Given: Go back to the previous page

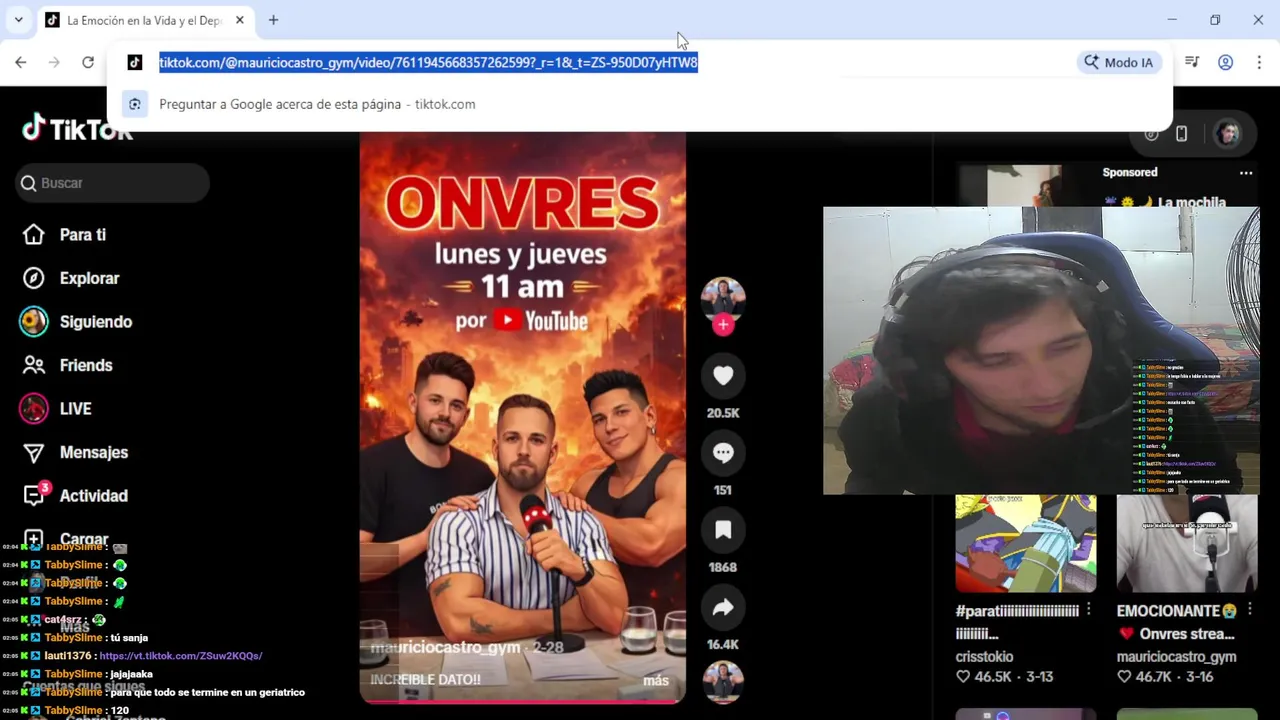Looking at the screenshot, I should tap(21, 62).
